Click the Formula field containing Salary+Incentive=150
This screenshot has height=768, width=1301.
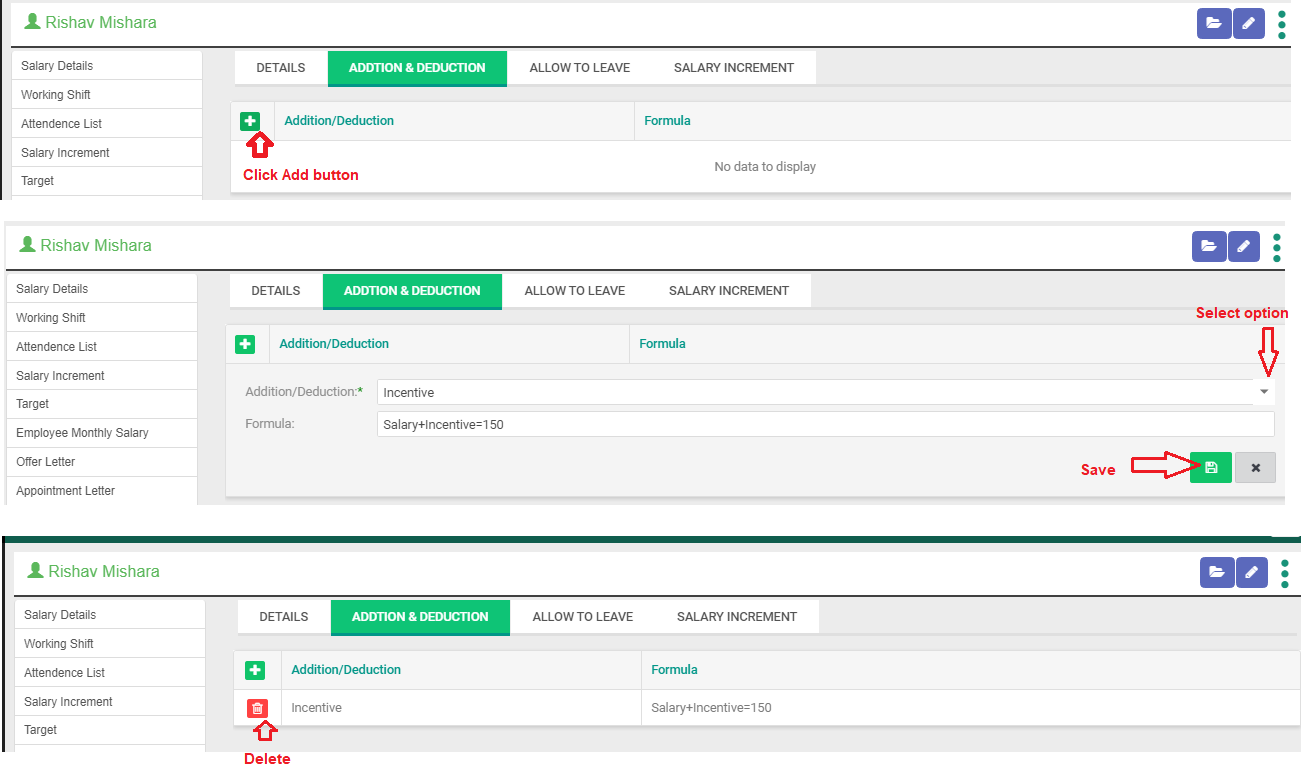pos(825,425)
